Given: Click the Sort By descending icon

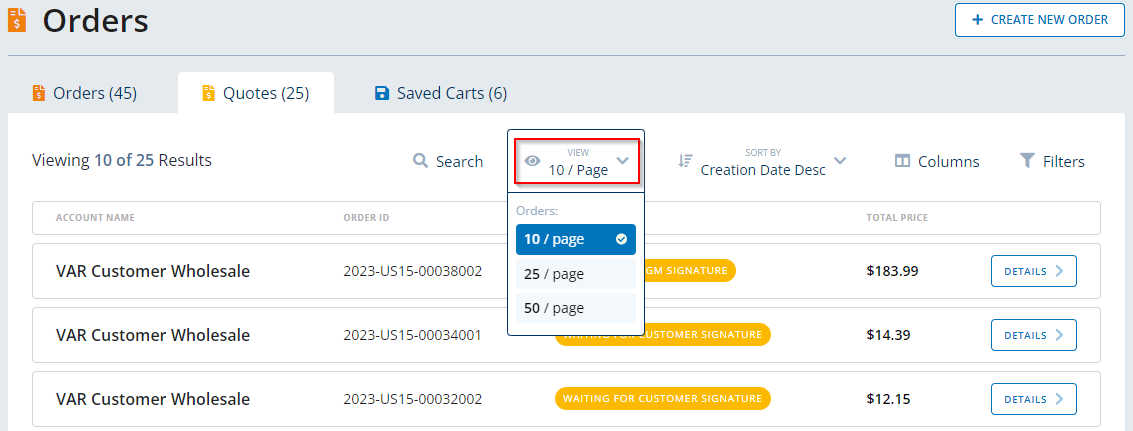Looking at the screenshot, I should tap(685, 161).
